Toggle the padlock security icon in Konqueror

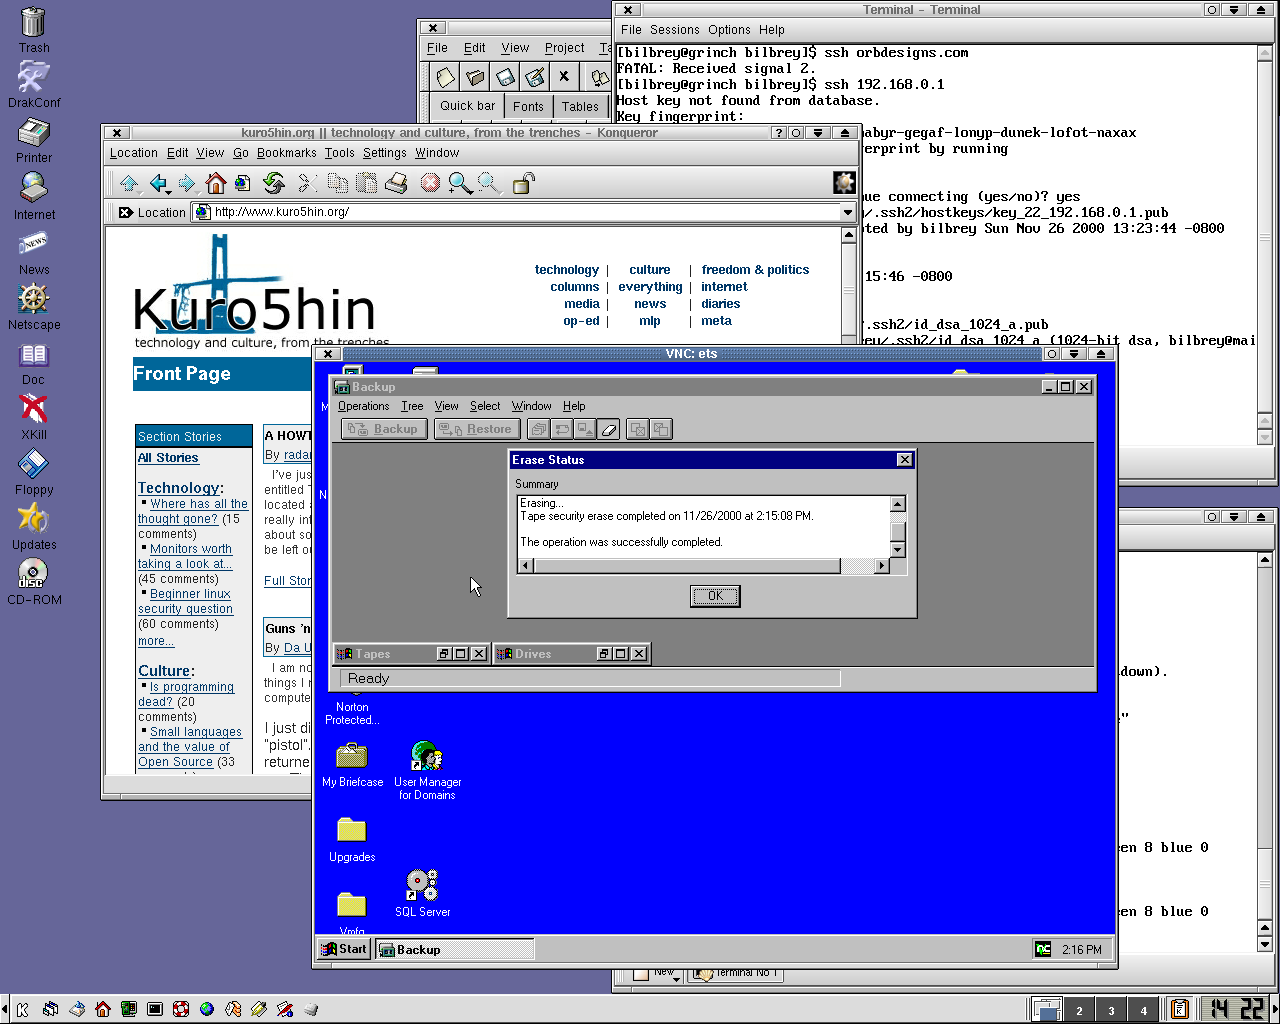[523, 183]
